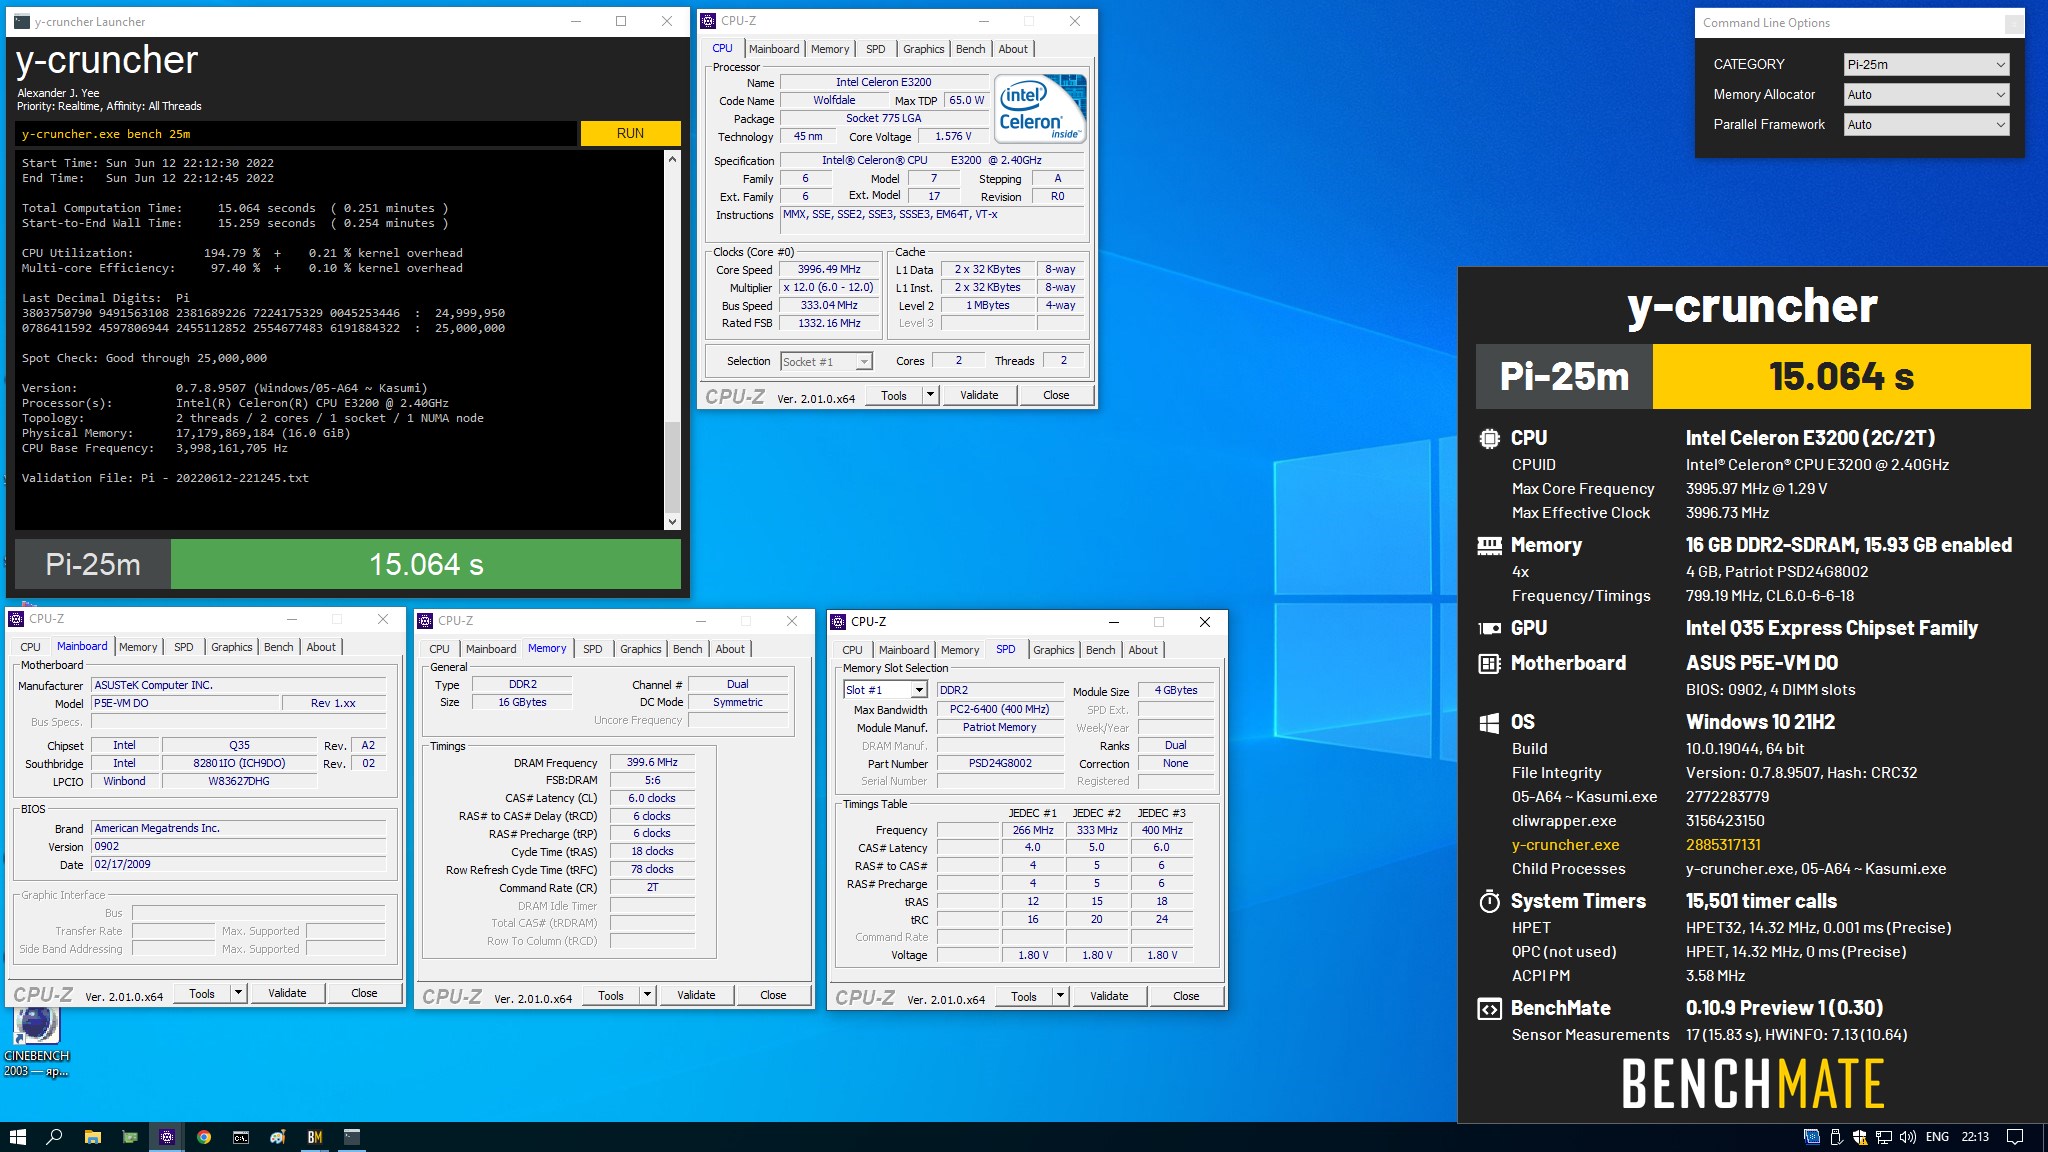Expand Tools arrow in CPU-Z CPU window
Viewport: 2048px width, 1152px height.
pos(930,395)
